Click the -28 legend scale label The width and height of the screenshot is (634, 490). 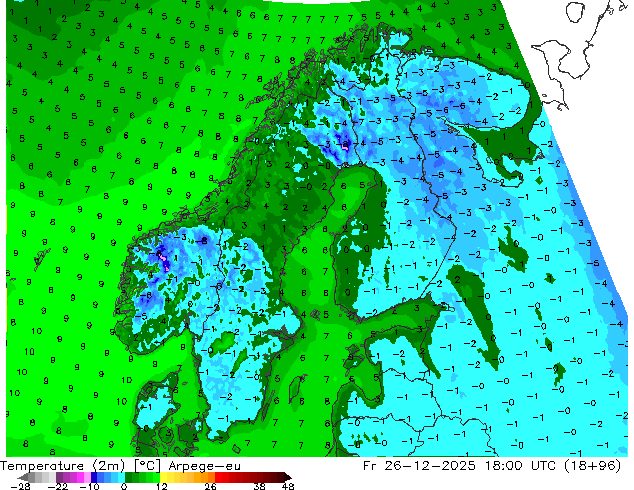click(x=20, y=486)
